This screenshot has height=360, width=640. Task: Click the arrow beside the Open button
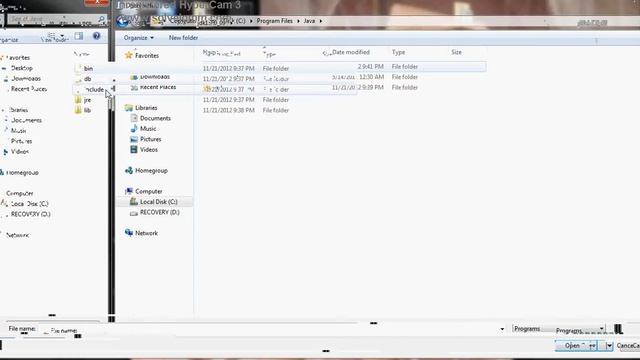[609, 346]
